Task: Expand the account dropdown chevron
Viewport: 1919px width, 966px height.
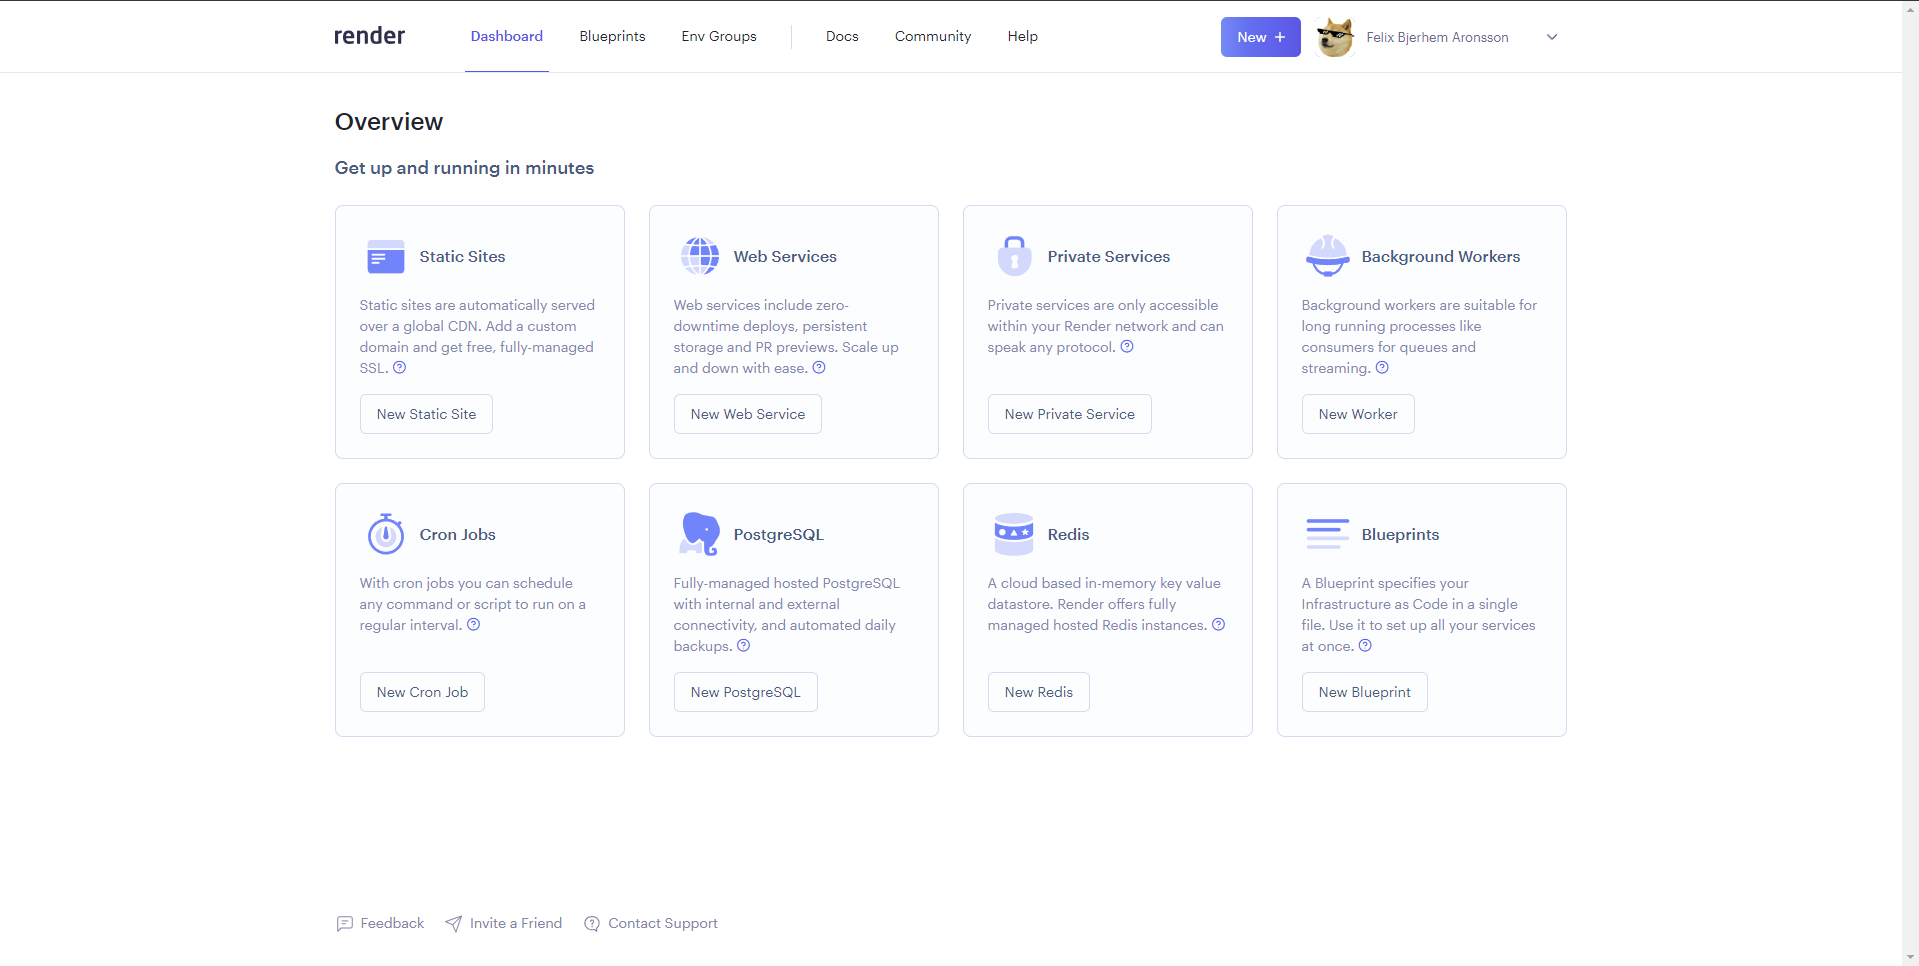Action: (1552, 37)
